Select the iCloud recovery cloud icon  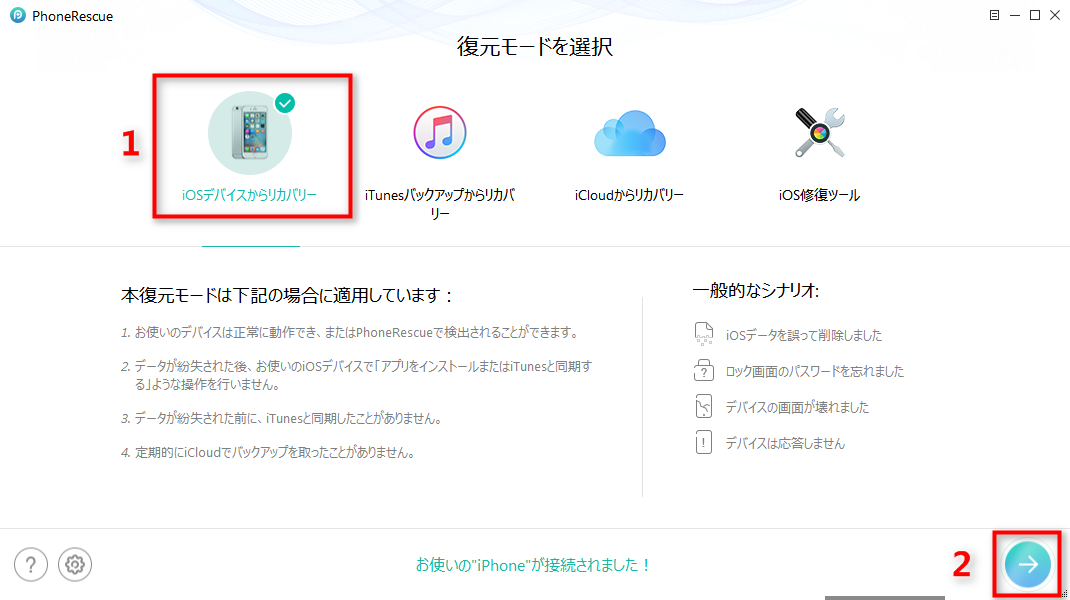629,133
